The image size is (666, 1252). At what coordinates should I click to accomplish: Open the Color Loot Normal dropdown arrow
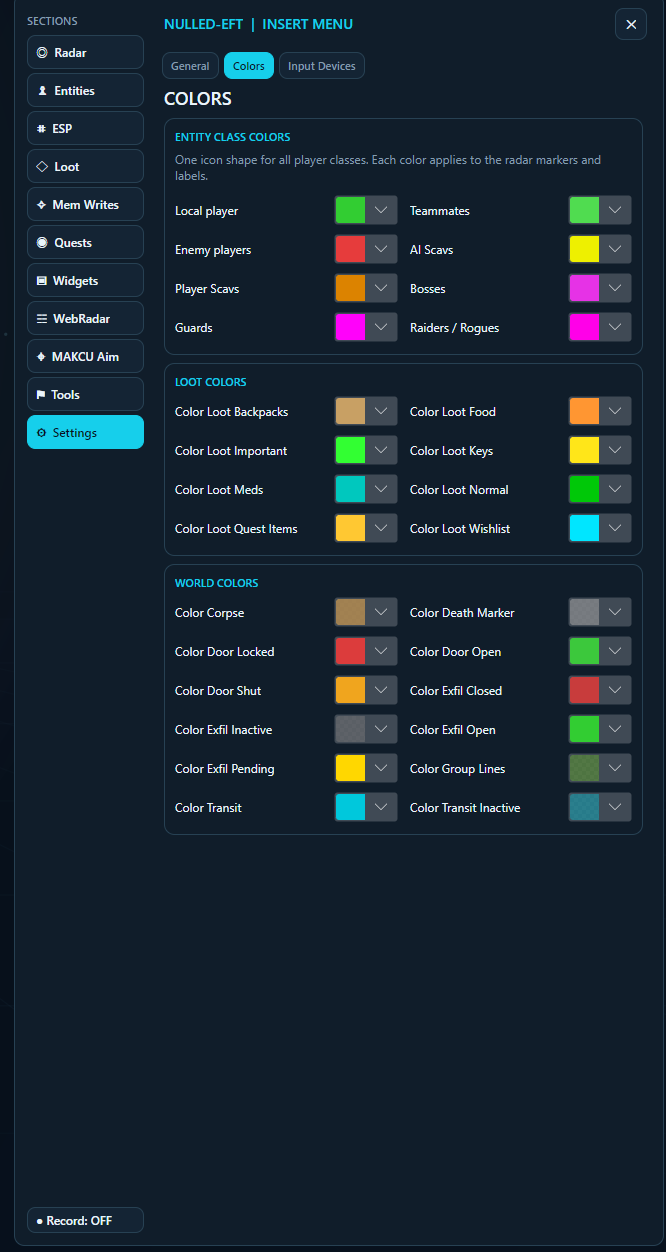point(616,489)
